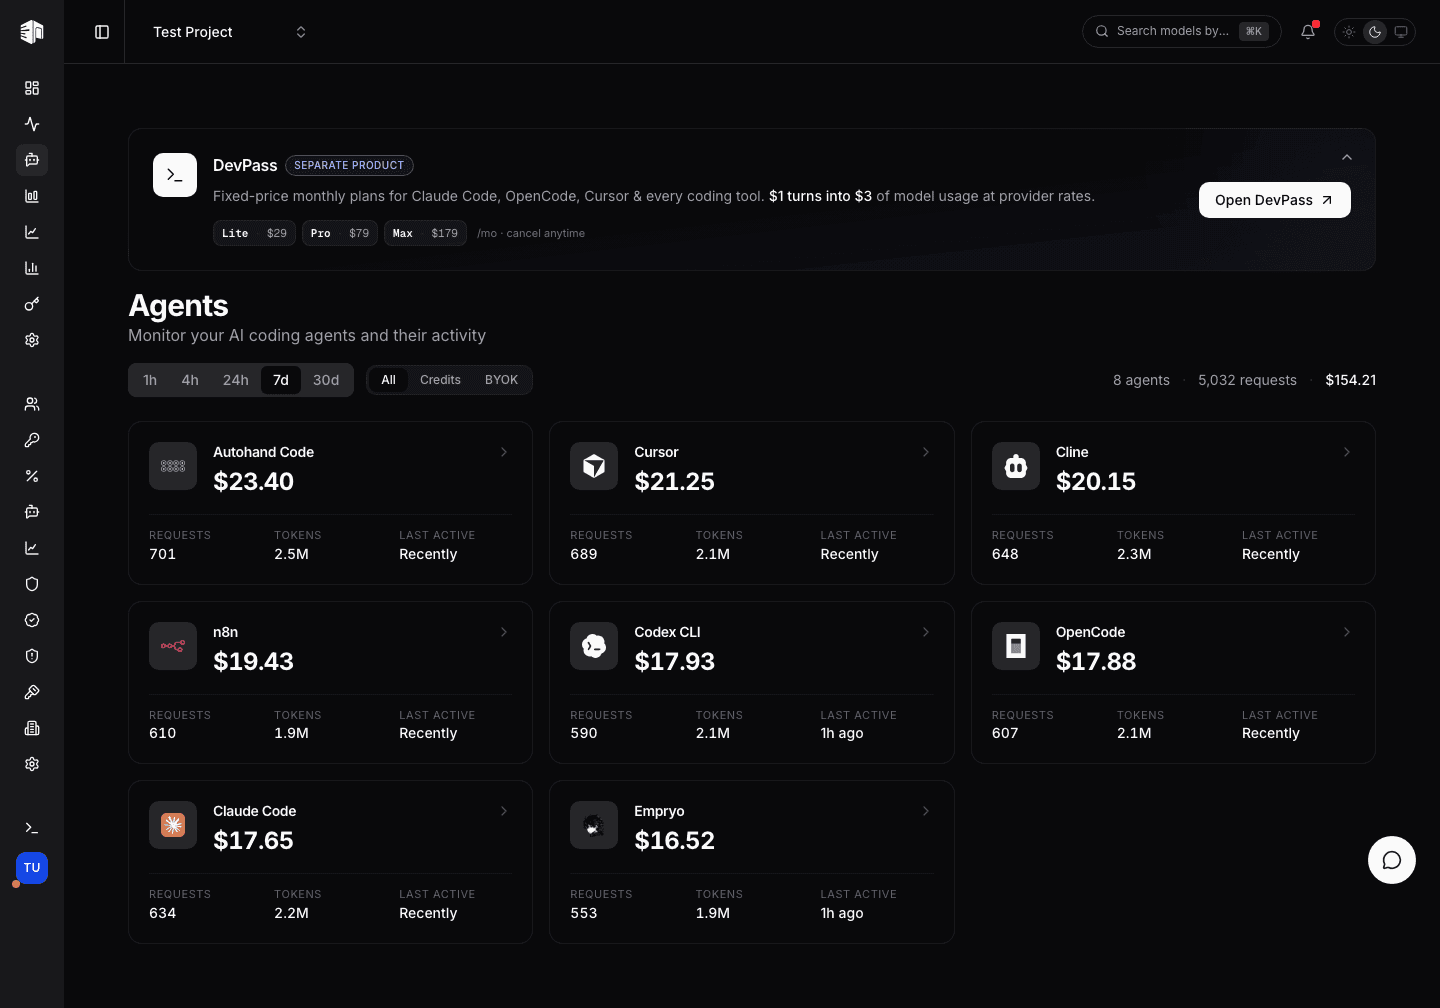This screenshot has width=1440, height=1008.
Task: Select the 1h time range tab
Action: point(150,380)
